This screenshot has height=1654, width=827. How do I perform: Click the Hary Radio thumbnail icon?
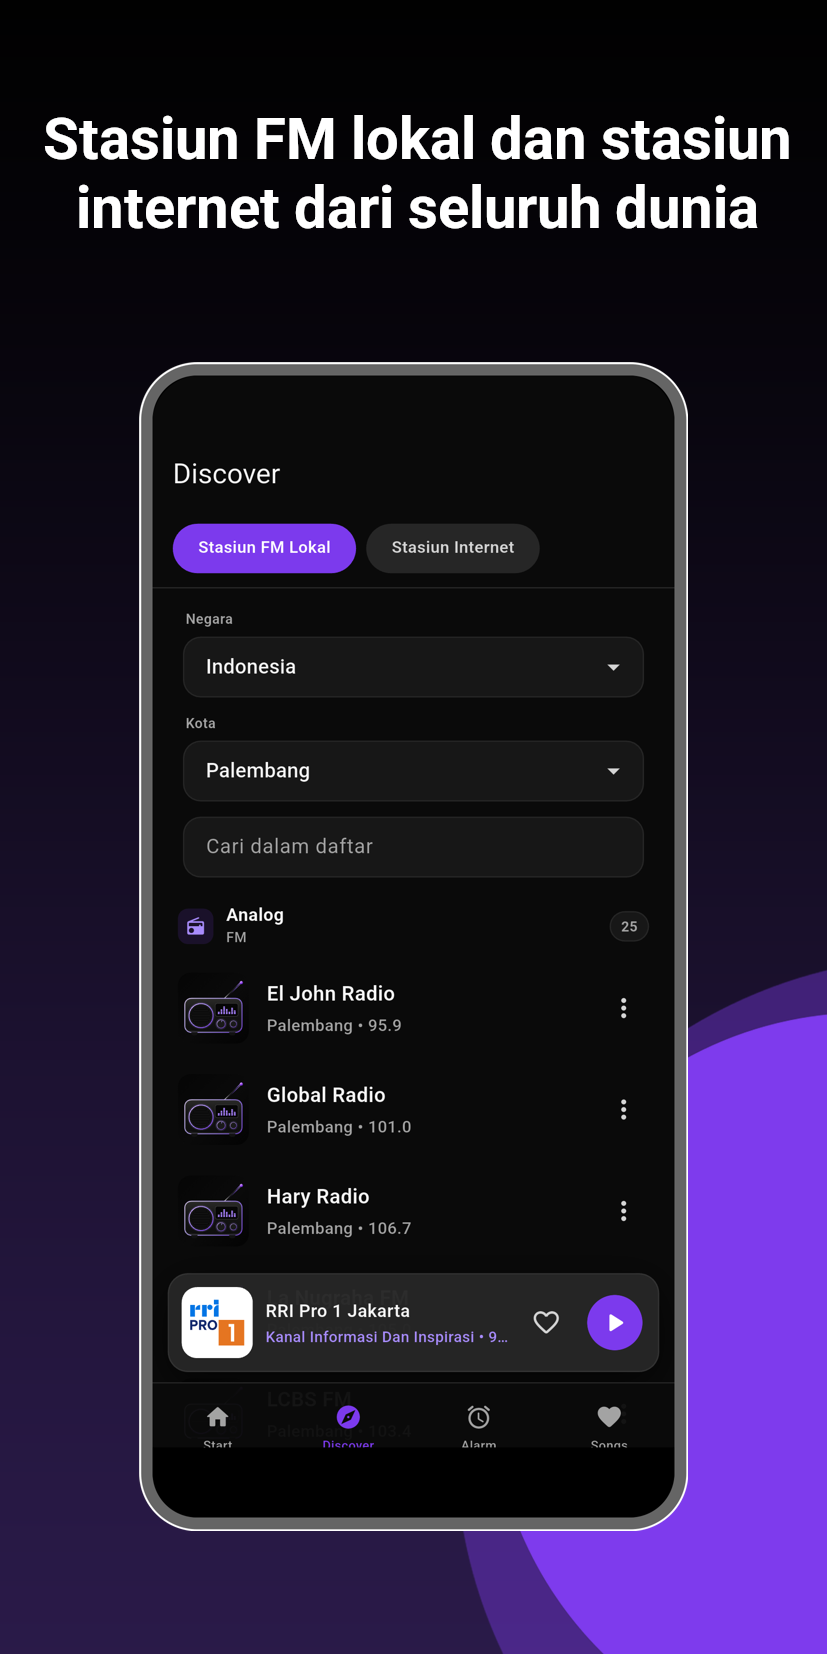tap(214, 1211)
